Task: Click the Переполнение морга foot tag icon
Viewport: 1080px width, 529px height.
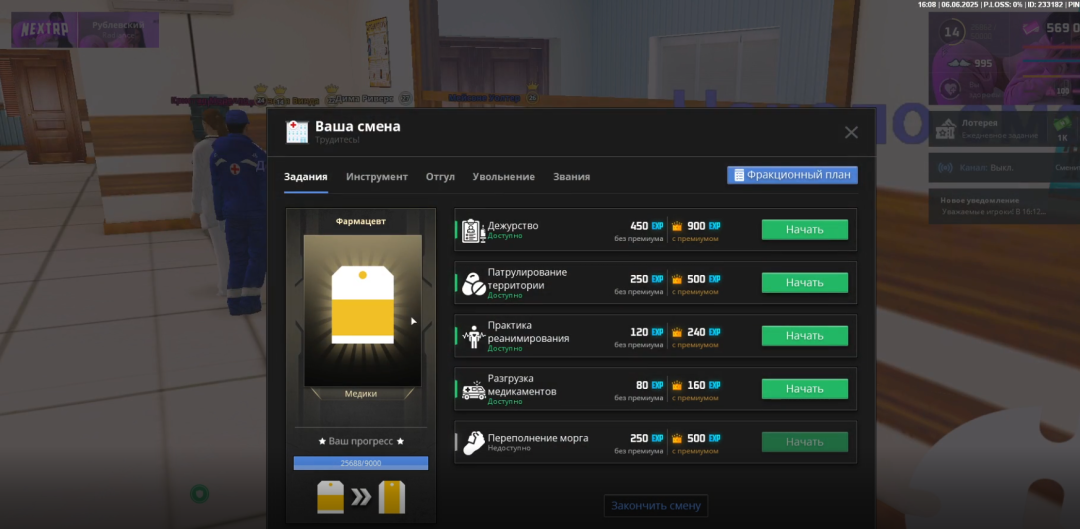Action: [473, 442]
